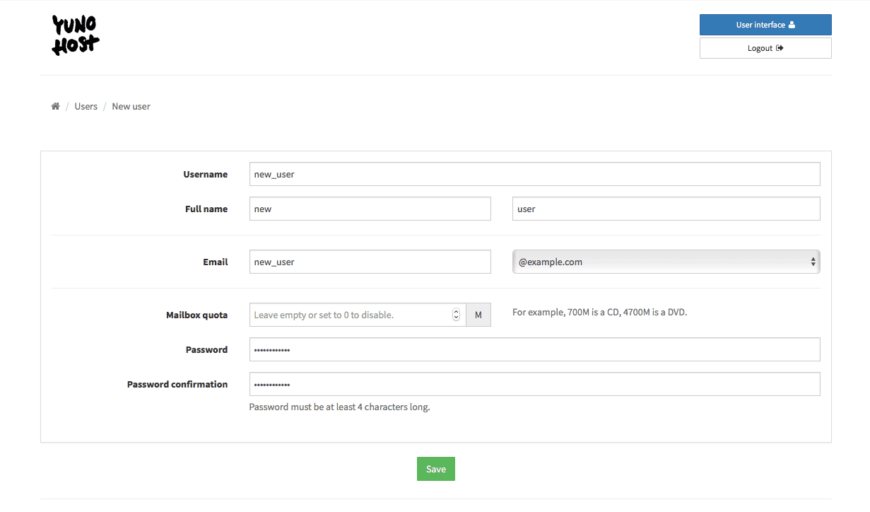
Task: Increase Mailbox quota with stepper up arrow
Action: [456, 311]
